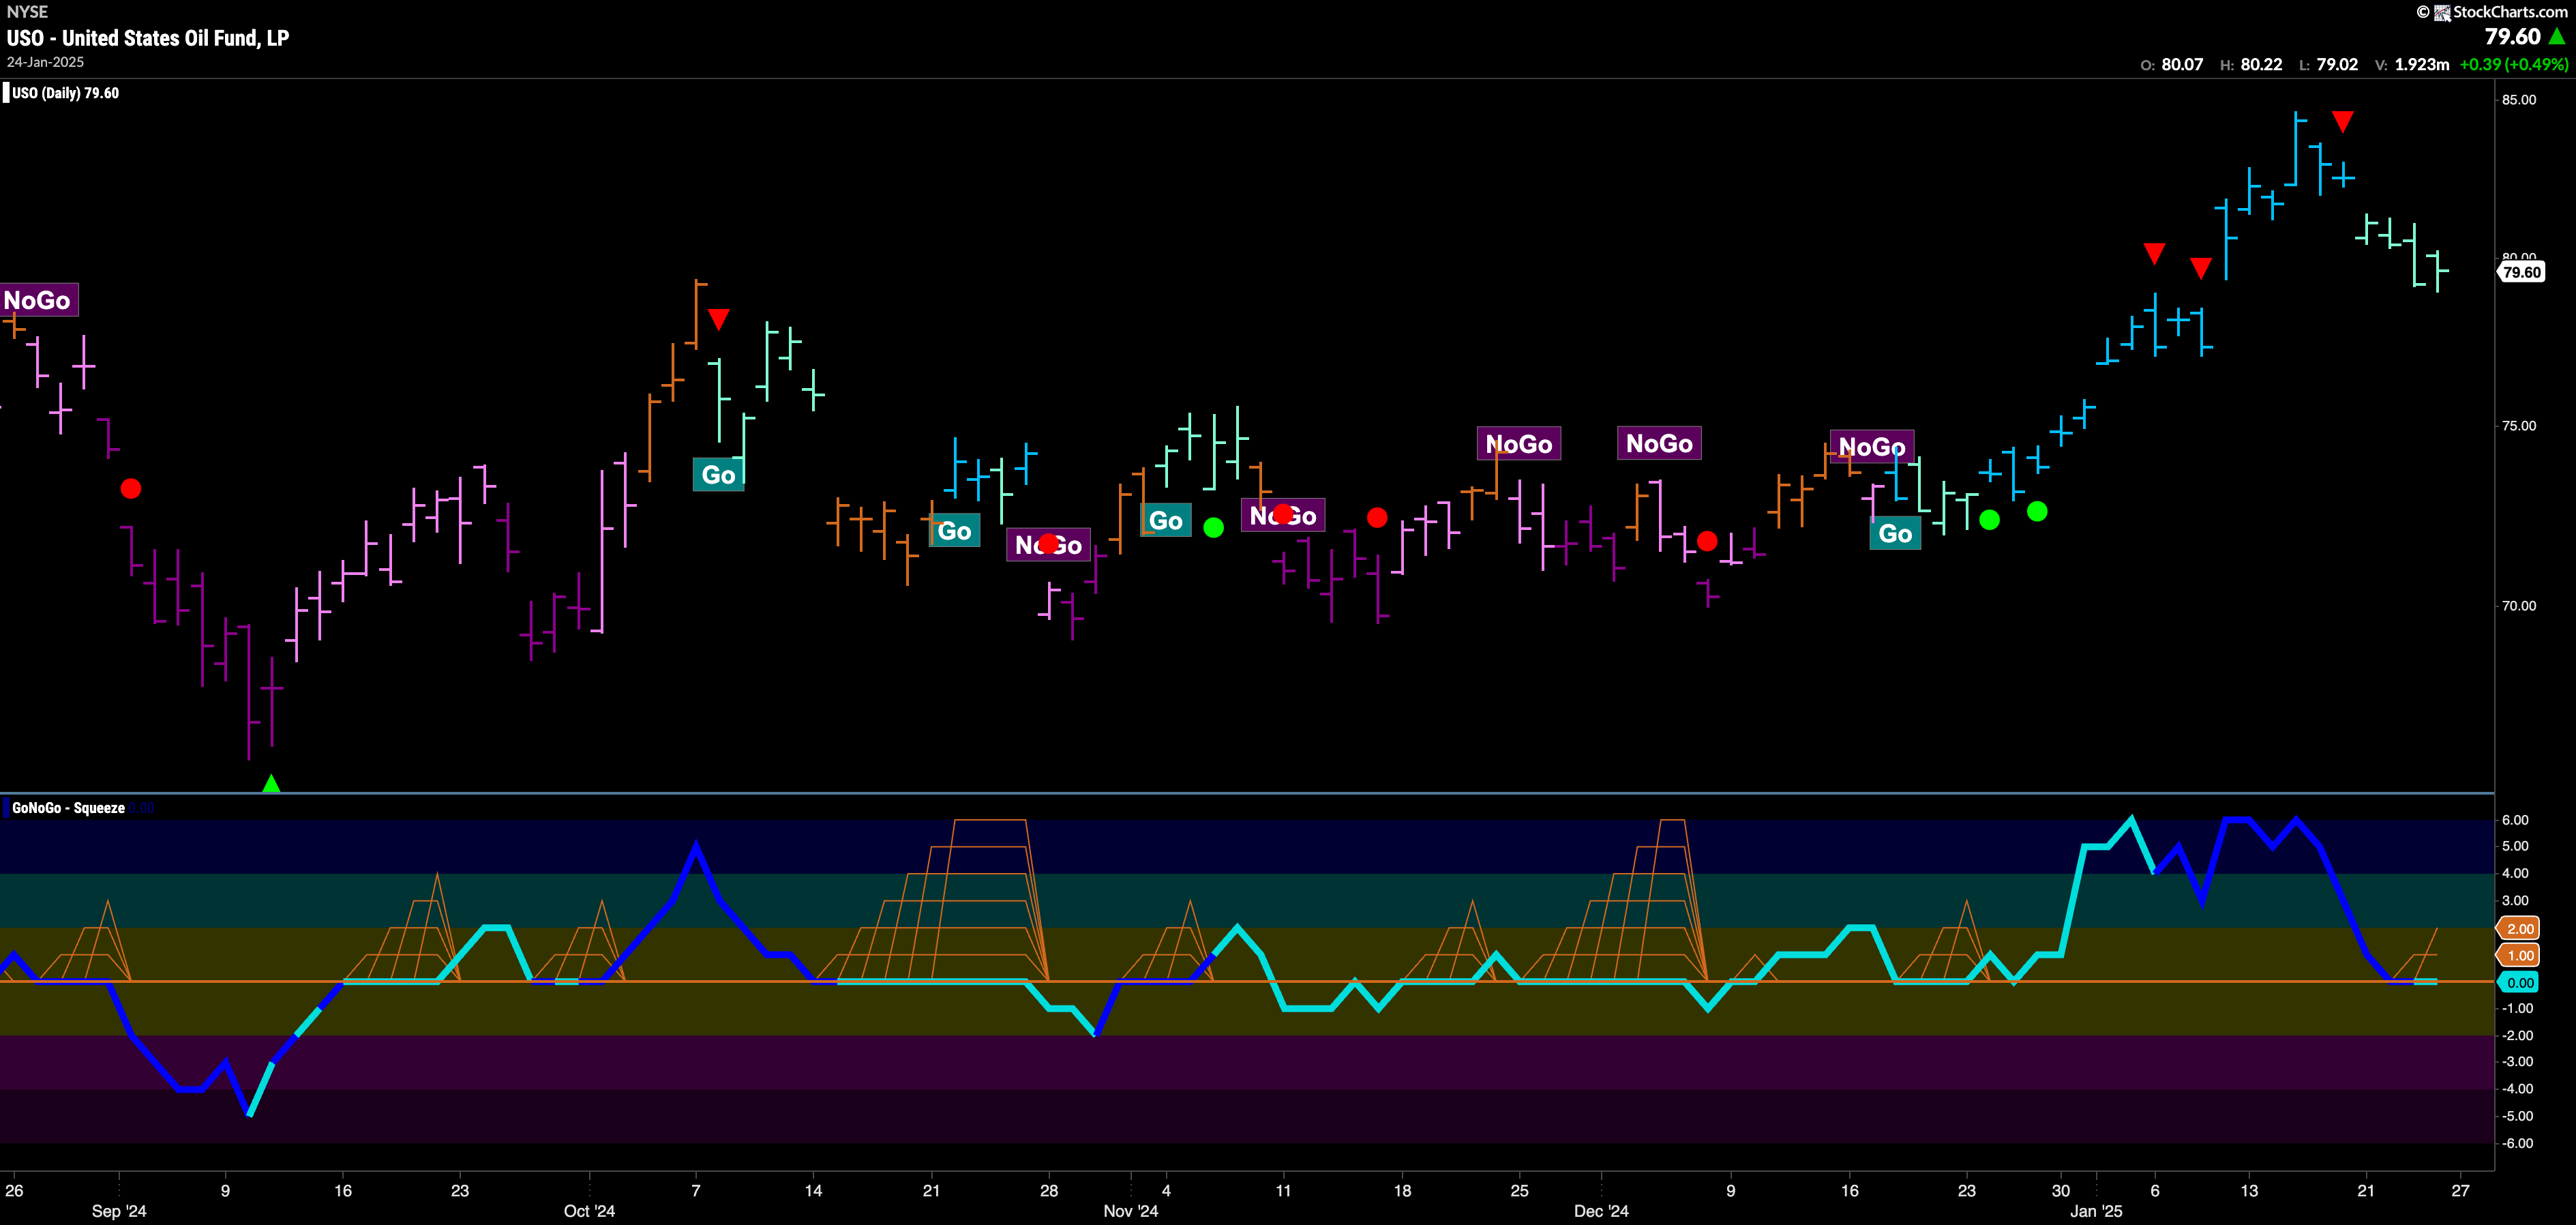Click the '27' date axis tick label
This screenshot has height=1225, width=2576.
(x=2460, y=1190)
